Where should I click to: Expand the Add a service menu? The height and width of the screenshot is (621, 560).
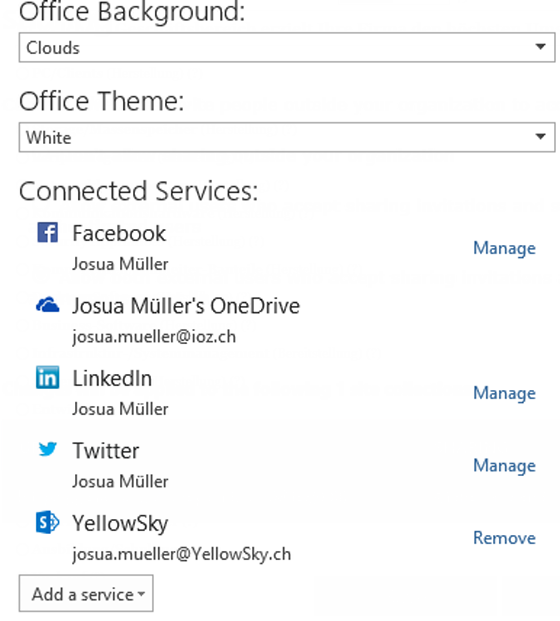coord(86,594)
